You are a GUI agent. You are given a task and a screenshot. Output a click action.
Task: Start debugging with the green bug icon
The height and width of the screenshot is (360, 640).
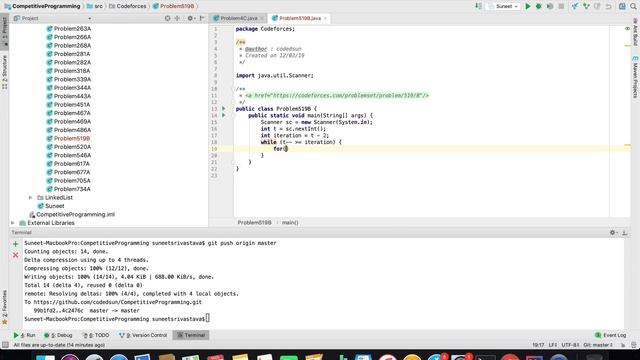[538, 6]
